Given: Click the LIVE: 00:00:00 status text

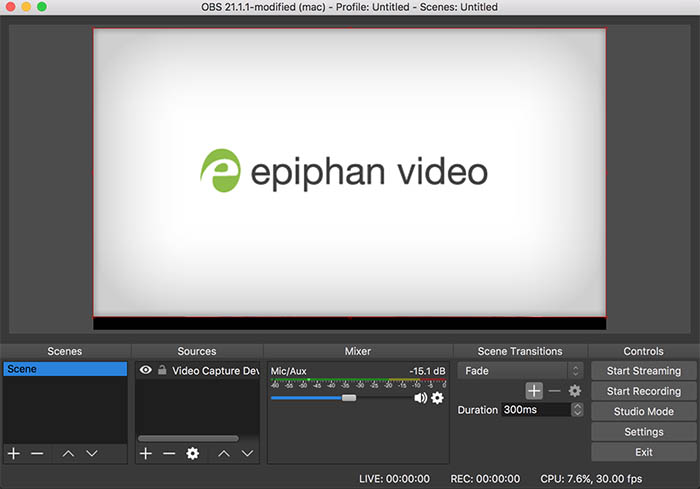Looking at the screenshot, I should (x=395, y=479).
